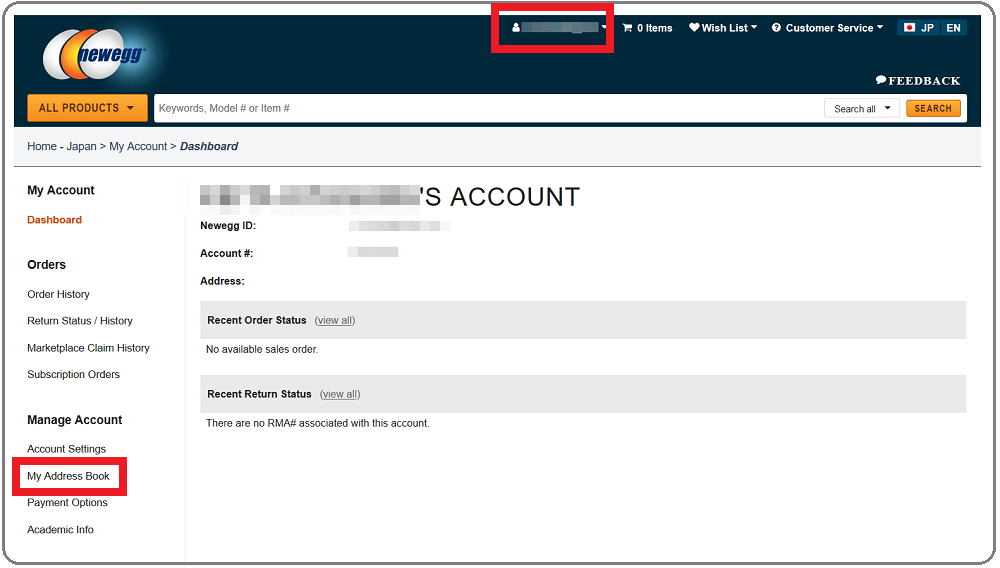
Task: Expand the Wish List dropdown arrow
Action: [x=754, y=27]
